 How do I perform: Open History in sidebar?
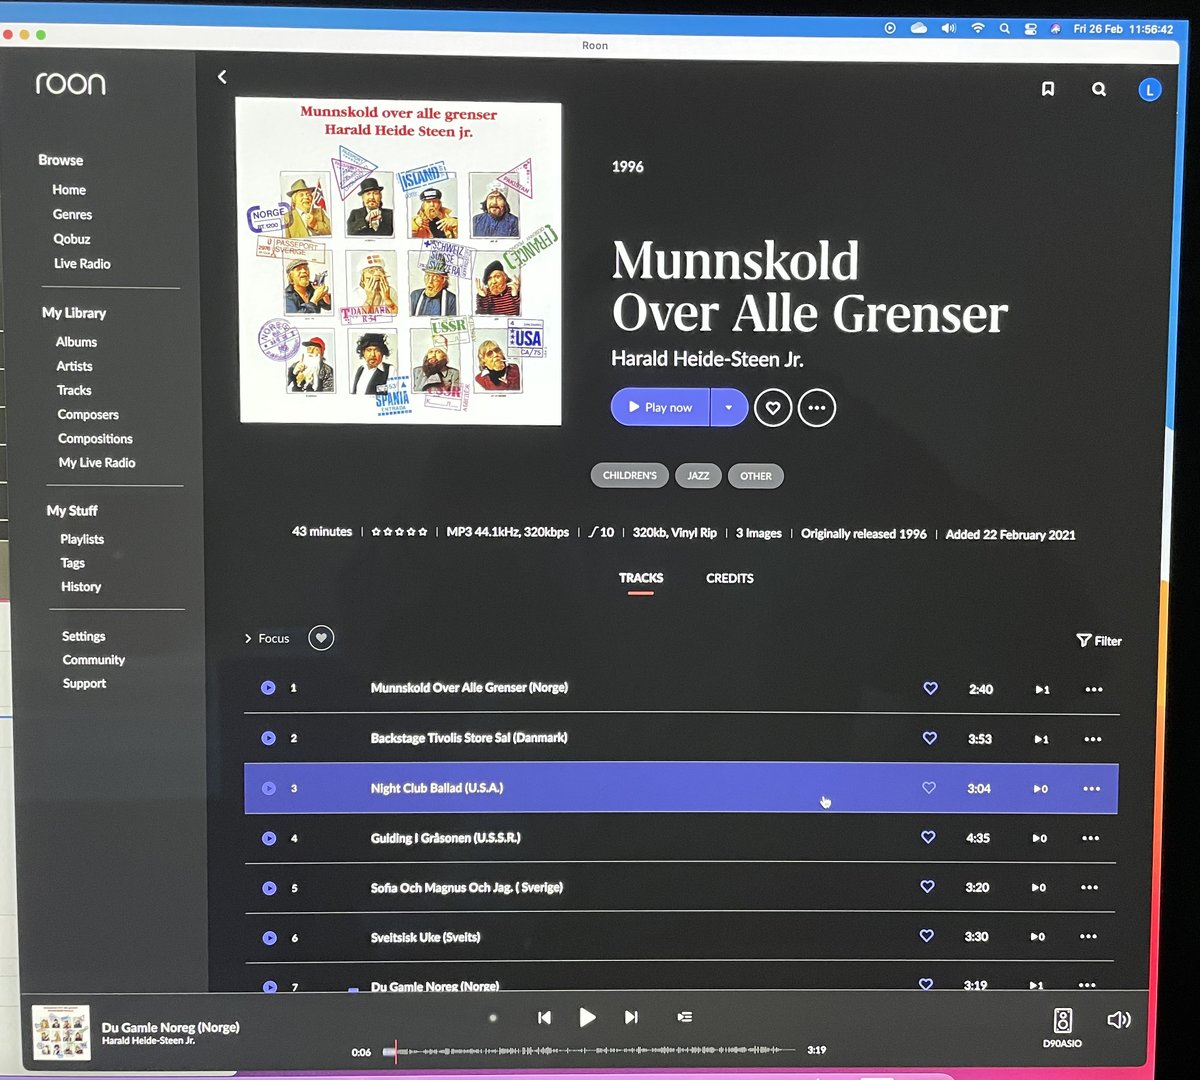click(x=81, y=587)
